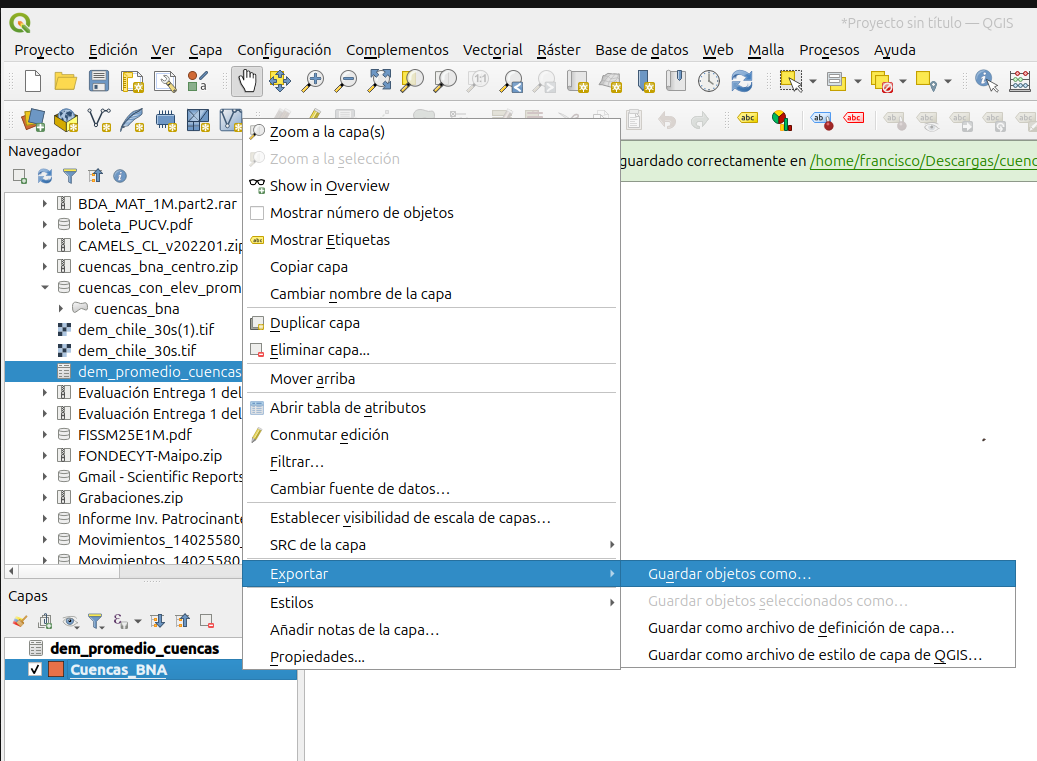Click the Cuencas_BNA orange color swatch
Screen dimensions: 1037x761
click(x=56, y=670)
